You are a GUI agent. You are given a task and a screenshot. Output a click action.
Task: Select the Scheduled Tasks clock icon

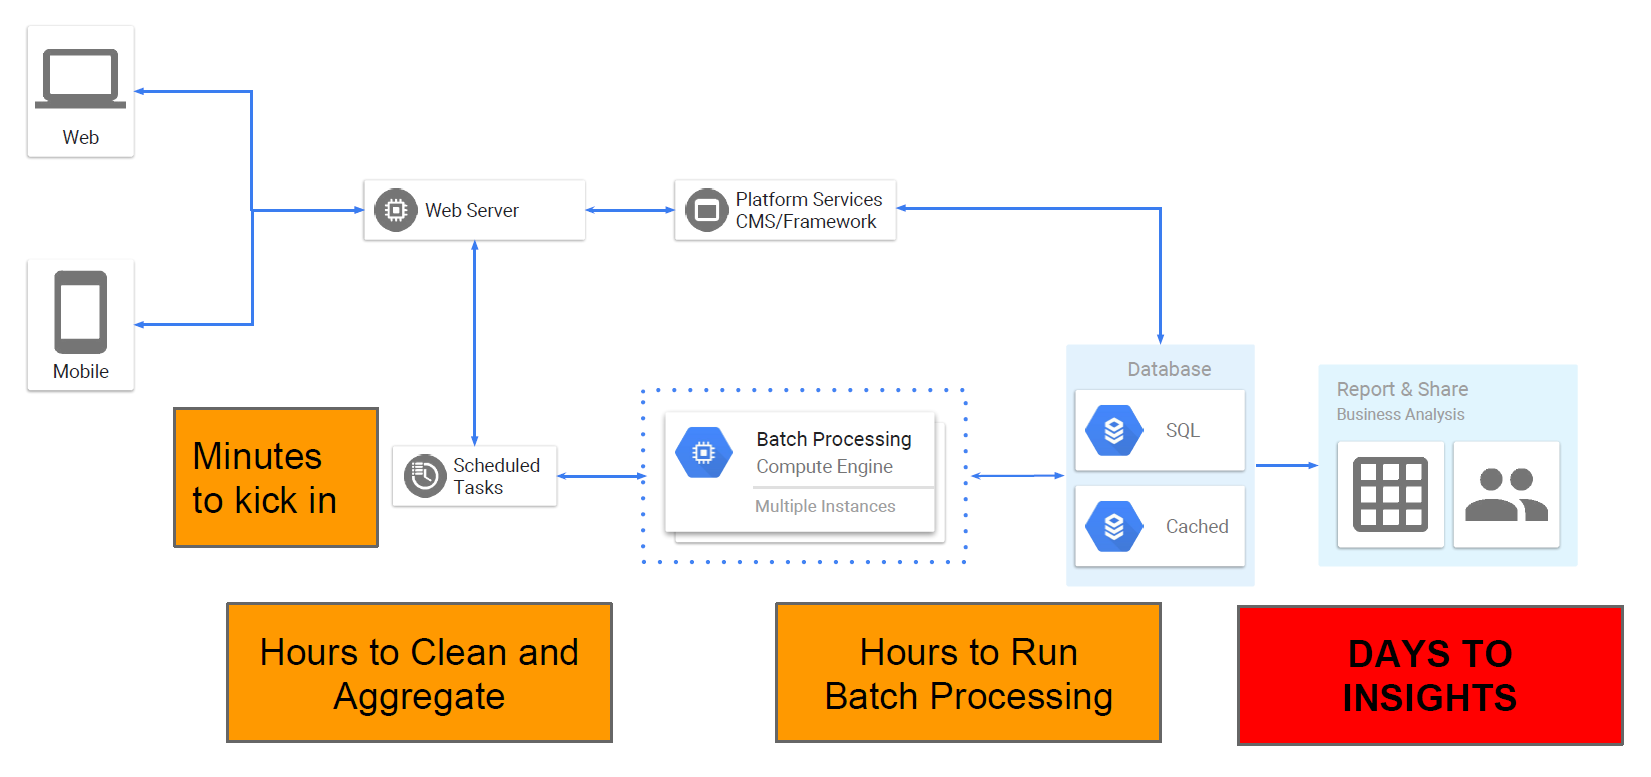pos(425,476)
